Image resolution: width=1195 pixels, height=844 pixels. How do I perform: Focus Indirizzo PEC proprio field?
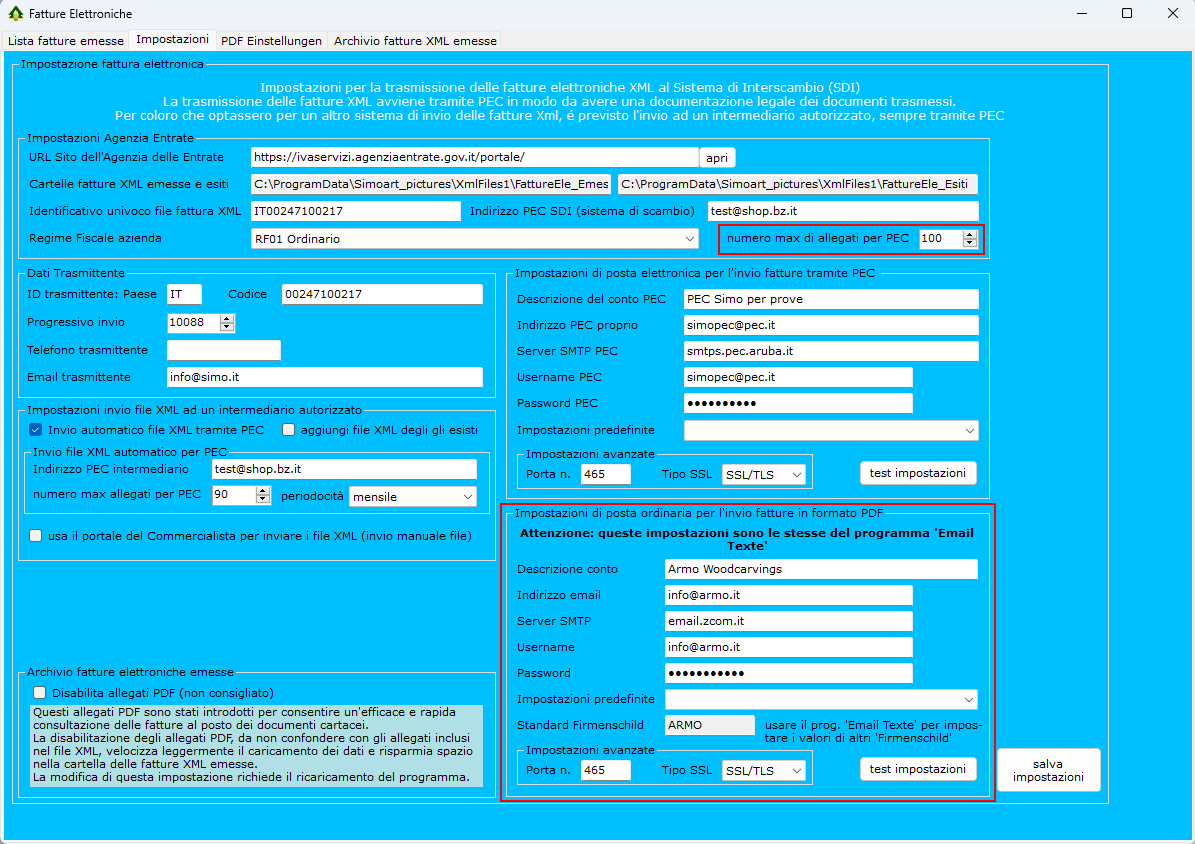831,325
